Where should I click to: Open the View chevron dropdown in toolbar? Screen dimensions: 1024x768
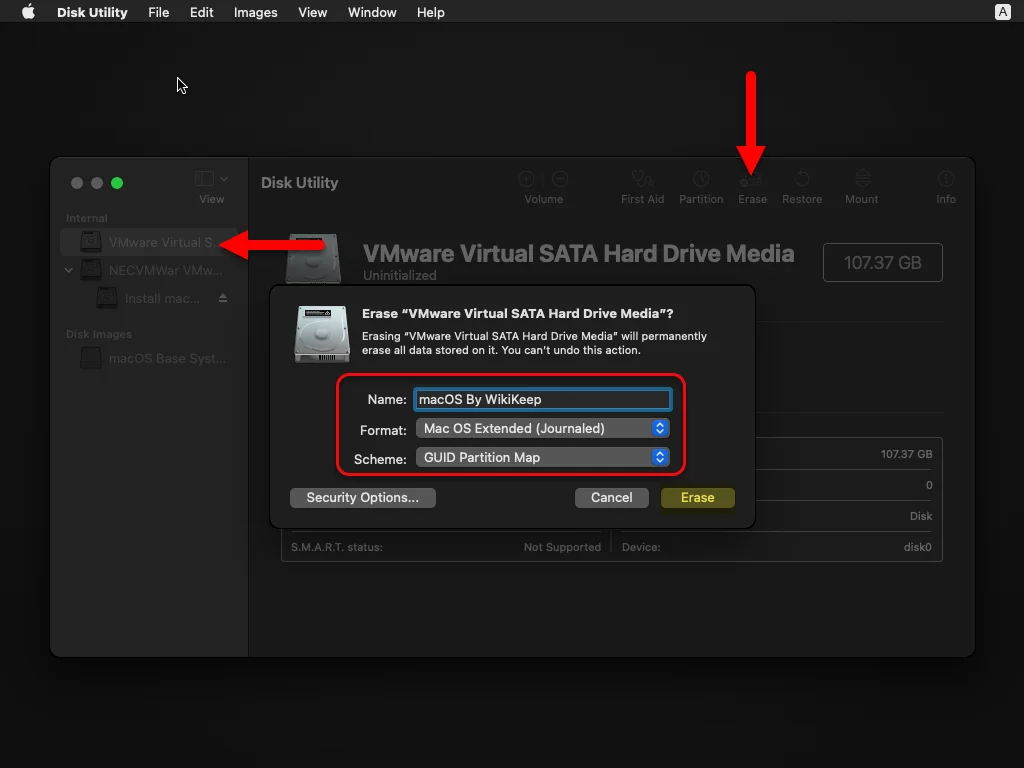(224, 179)
